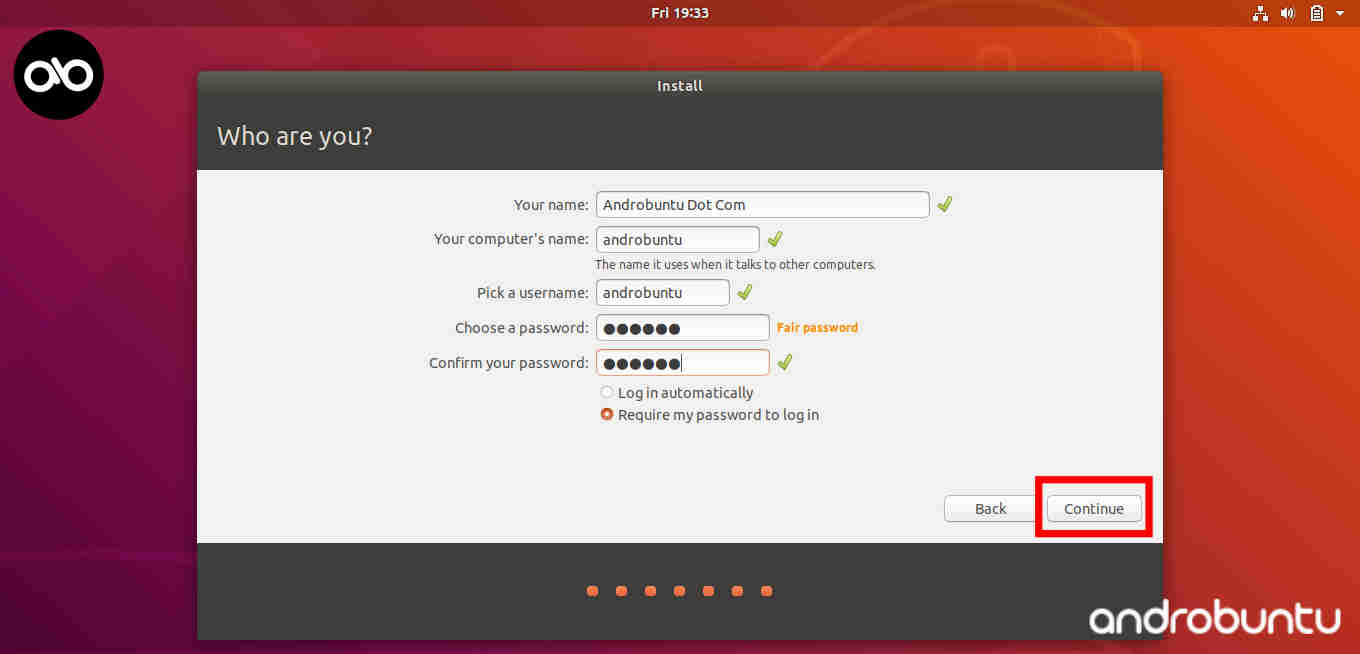Click the checkmark beside computer's name field

pyautogui.click(x=774, y=239)
